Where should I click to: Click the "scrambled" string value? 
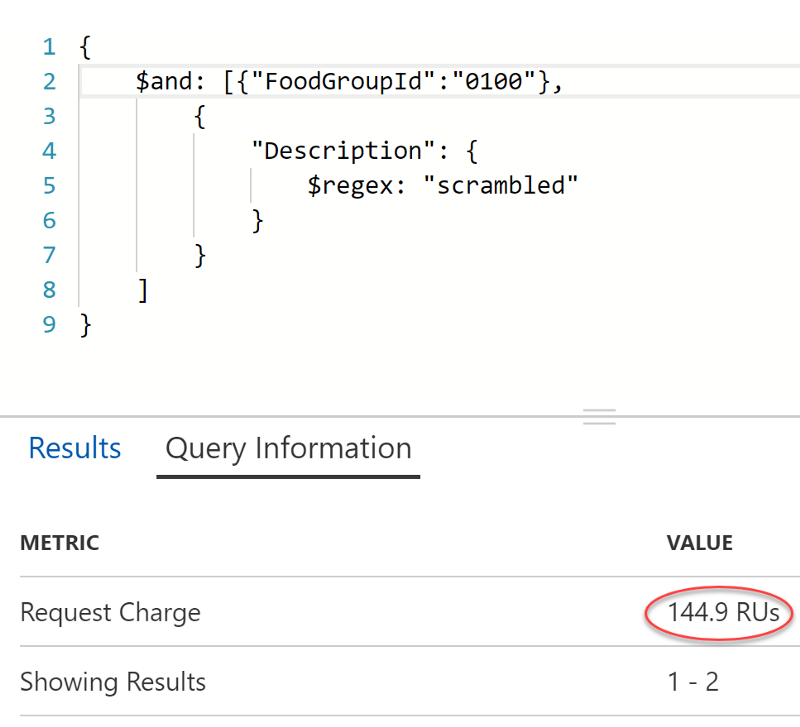(509, 186)
